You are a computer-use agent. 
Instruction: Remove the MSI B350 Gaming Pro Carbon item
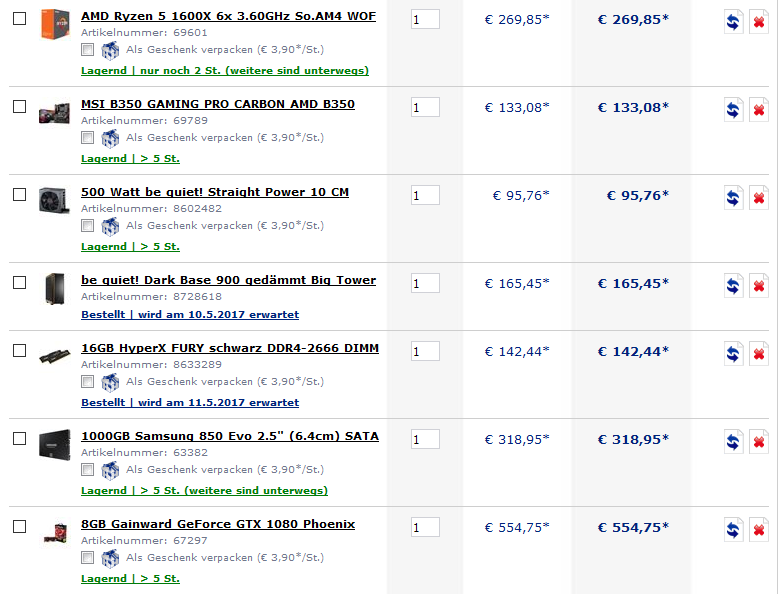[x=759, y=110]
